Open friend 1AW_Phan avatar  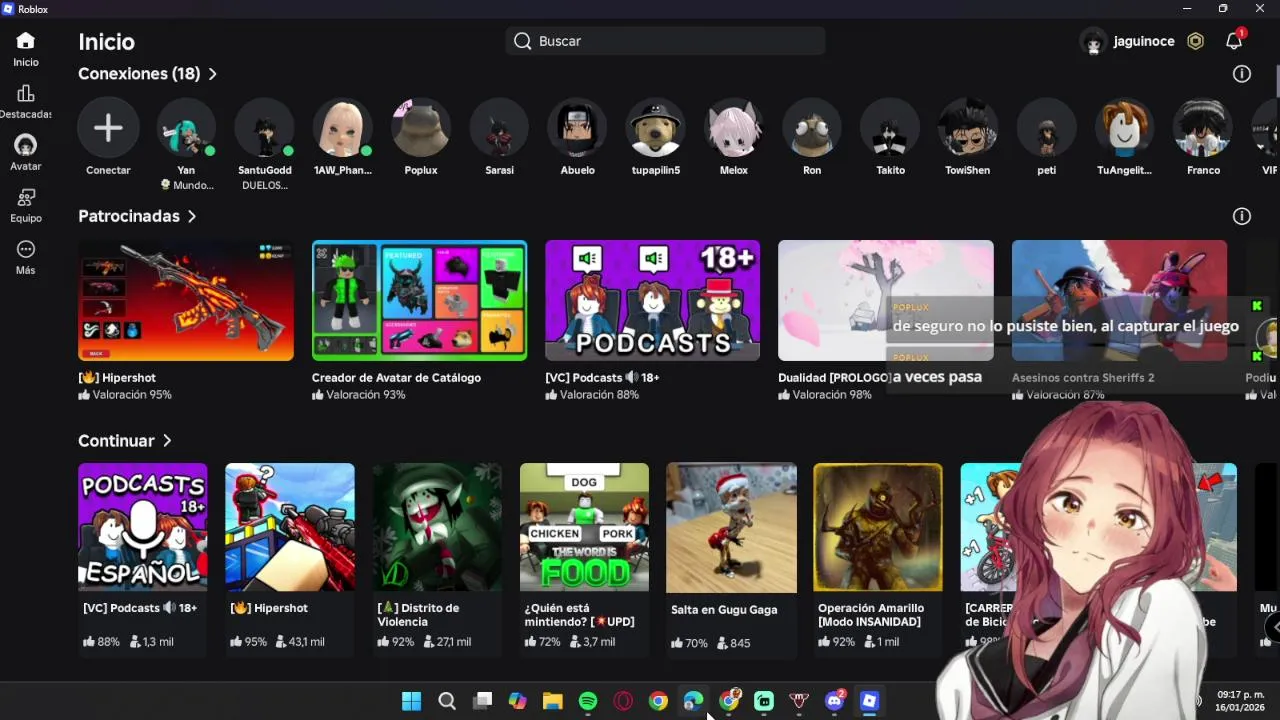(x=343, y=127)
